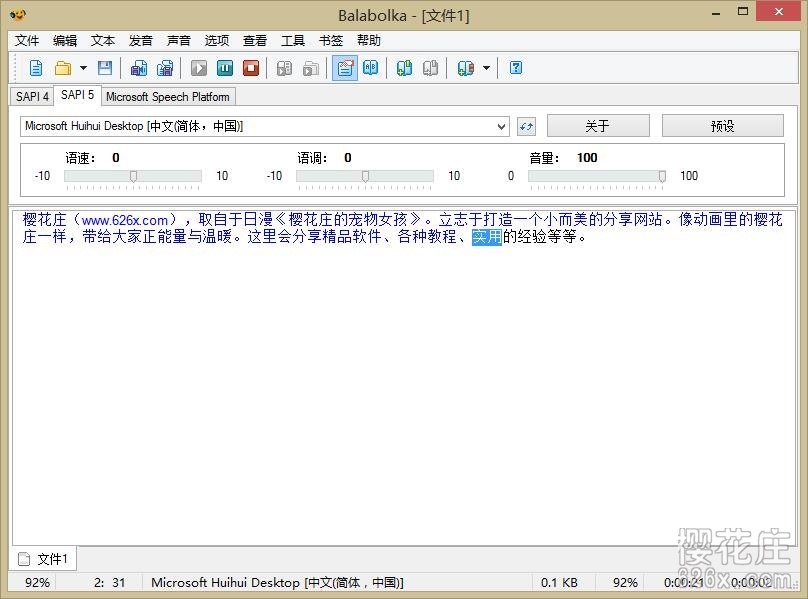This screenshot has width=808, height=599.
Task: Click the split and convert to audio icon
Action: tap(165, 68)
